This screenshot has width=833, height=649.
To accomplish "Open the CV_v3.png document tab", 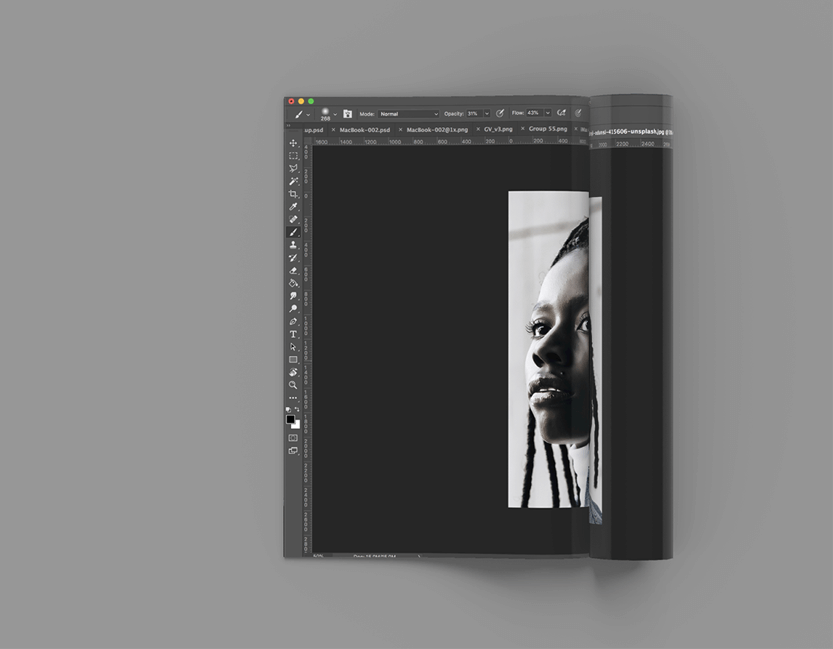I will pyautogui.click(x=498, y=130).
